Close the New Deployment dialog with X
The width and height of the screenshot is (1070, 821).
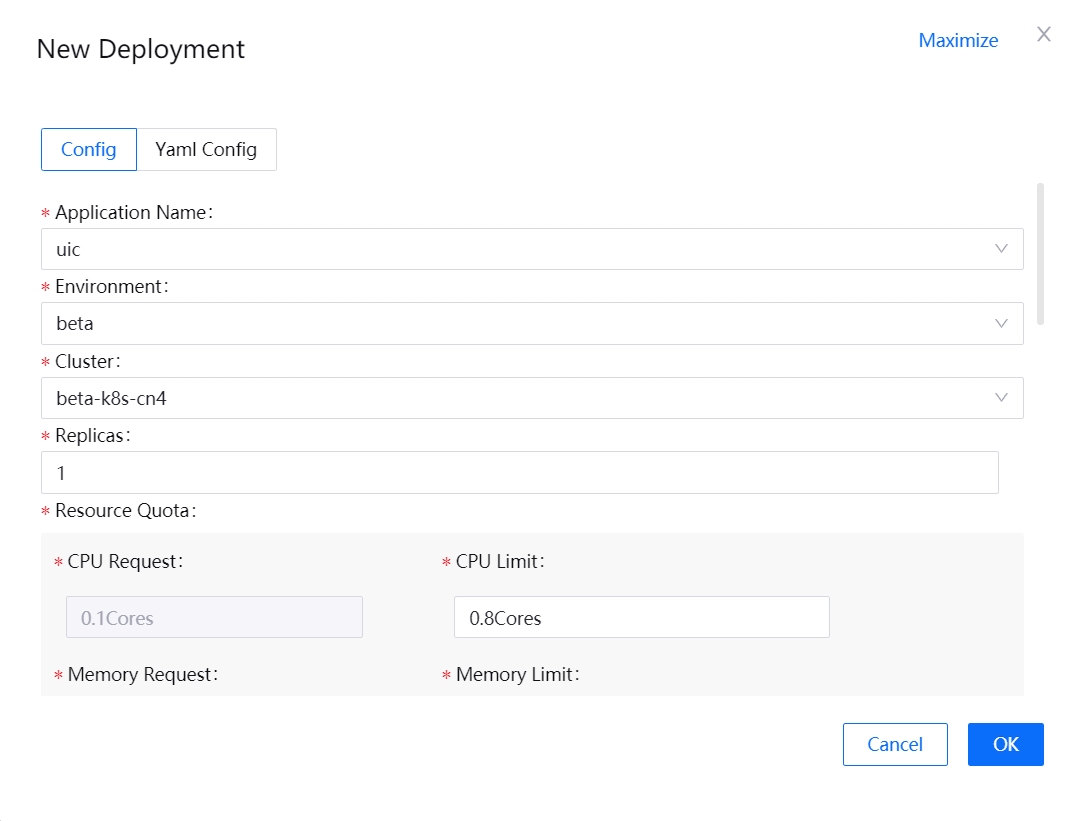(x=1044, y=35)
